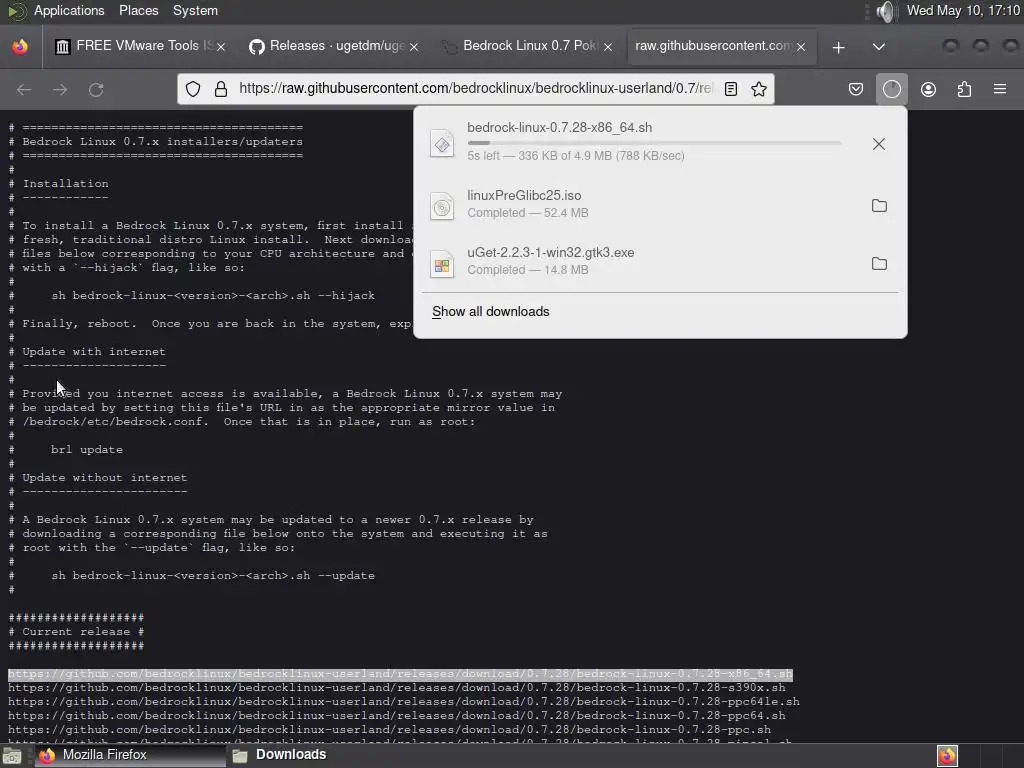Viewport: 1024px width, 768px height.
Task: Click the show desktop icon in bottom panel
Action: coord(12,756)
